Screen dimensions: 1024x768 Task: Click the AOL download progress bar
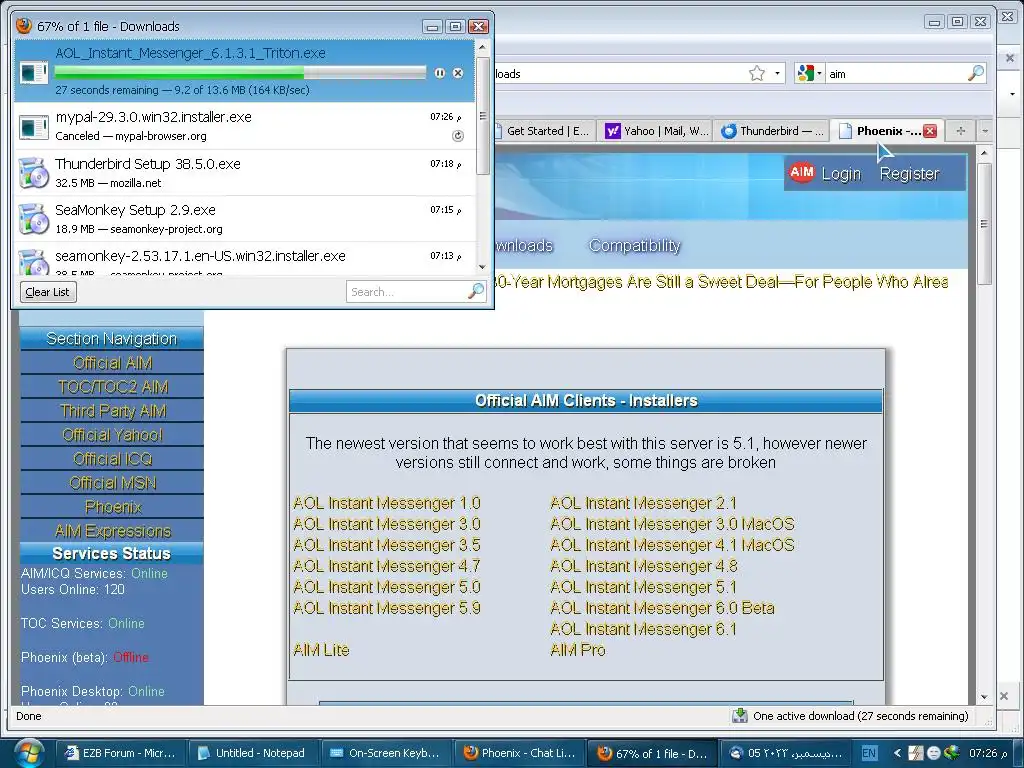[x=240, y=72]
